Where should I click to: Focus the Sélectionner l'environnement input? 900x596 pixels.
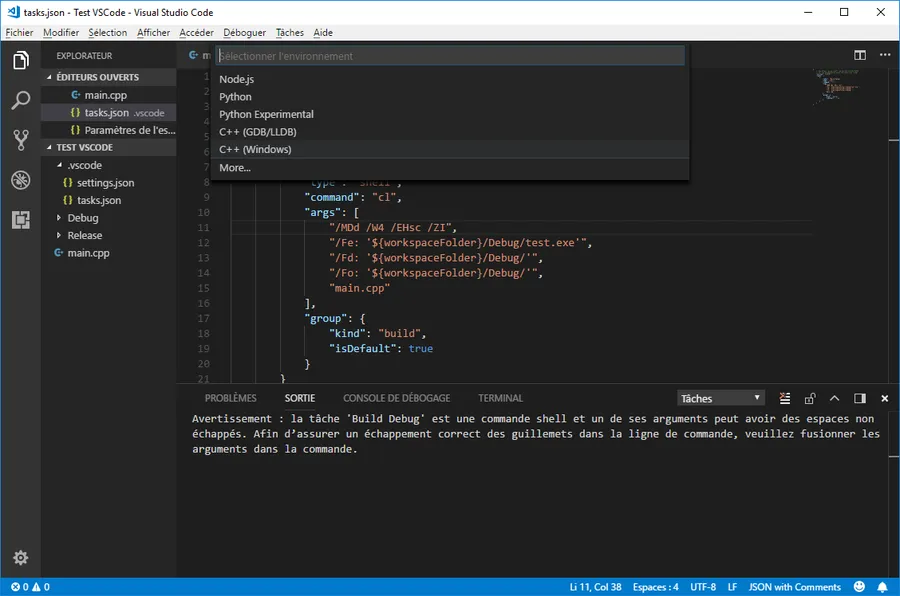pos(451,56)
